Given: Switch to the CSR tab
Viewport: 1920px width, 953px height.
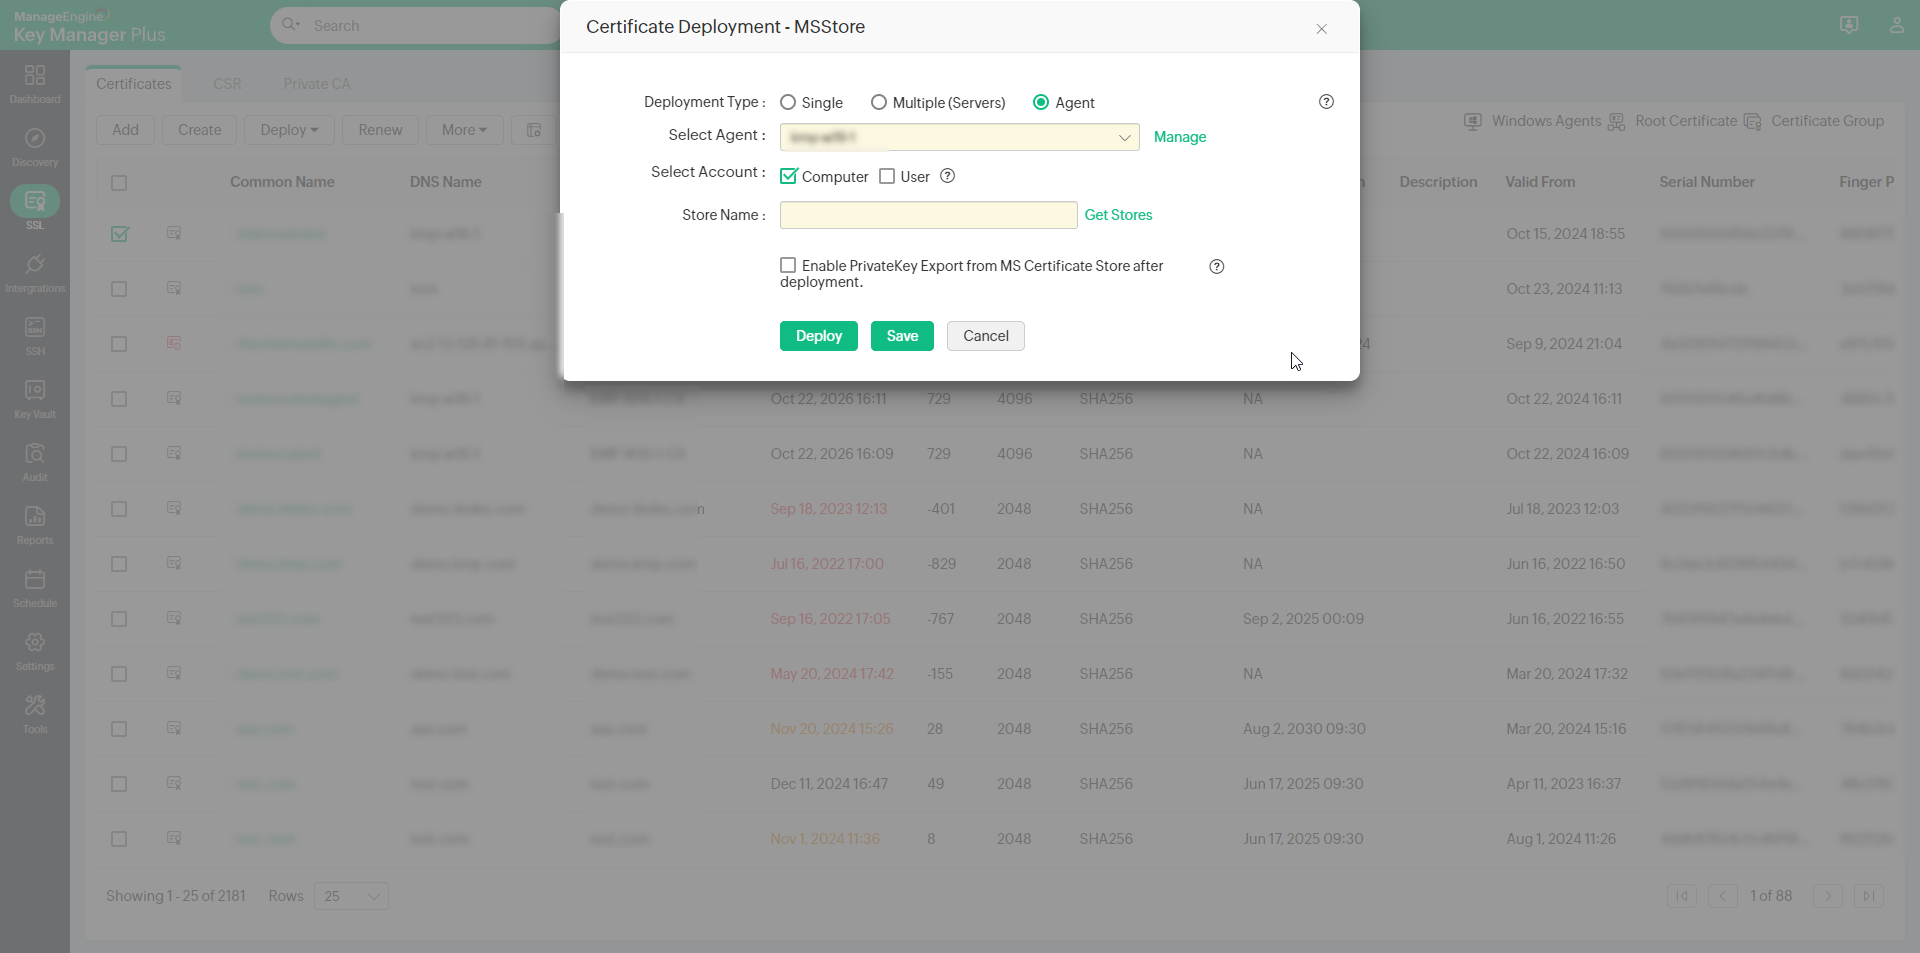Looking at the screenshot, I should tap(227, 84).
